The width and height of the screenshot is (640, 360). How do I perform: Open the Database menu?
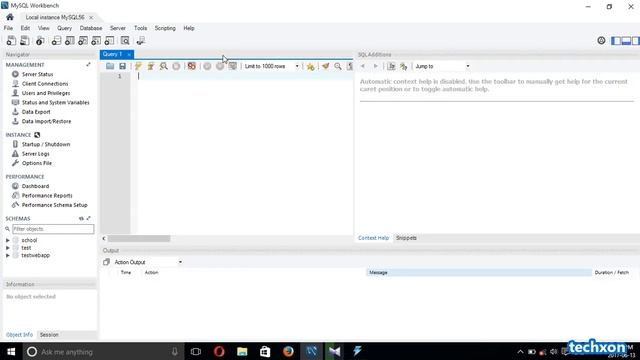[91, 28]
